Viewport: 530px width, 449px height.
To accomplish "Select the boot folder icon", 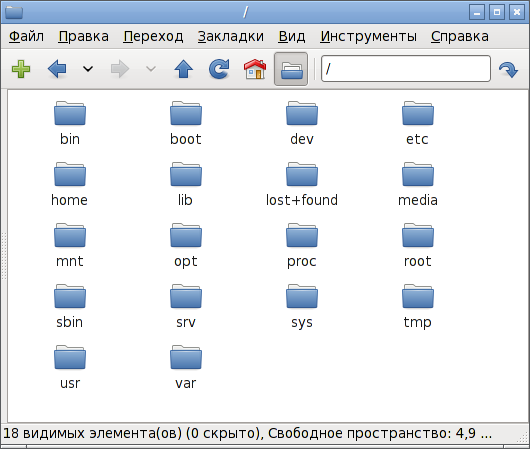I will point(186,113).
